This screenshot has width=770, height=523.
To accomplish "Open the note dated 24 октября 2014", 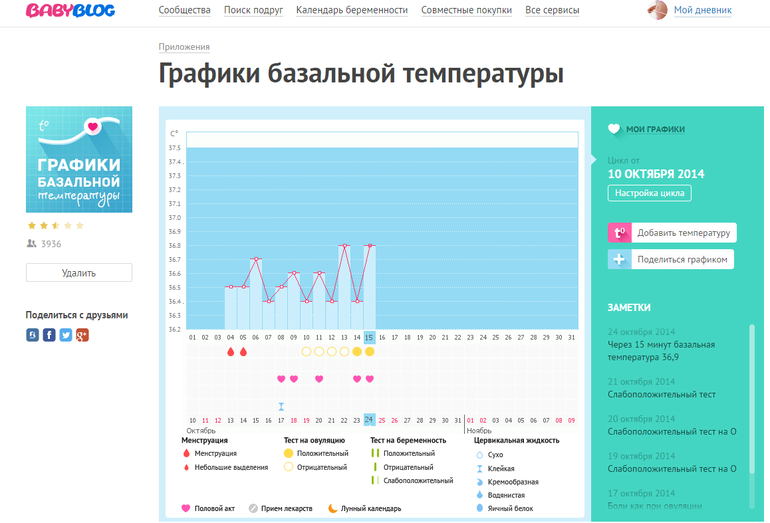I will [661, 345].
